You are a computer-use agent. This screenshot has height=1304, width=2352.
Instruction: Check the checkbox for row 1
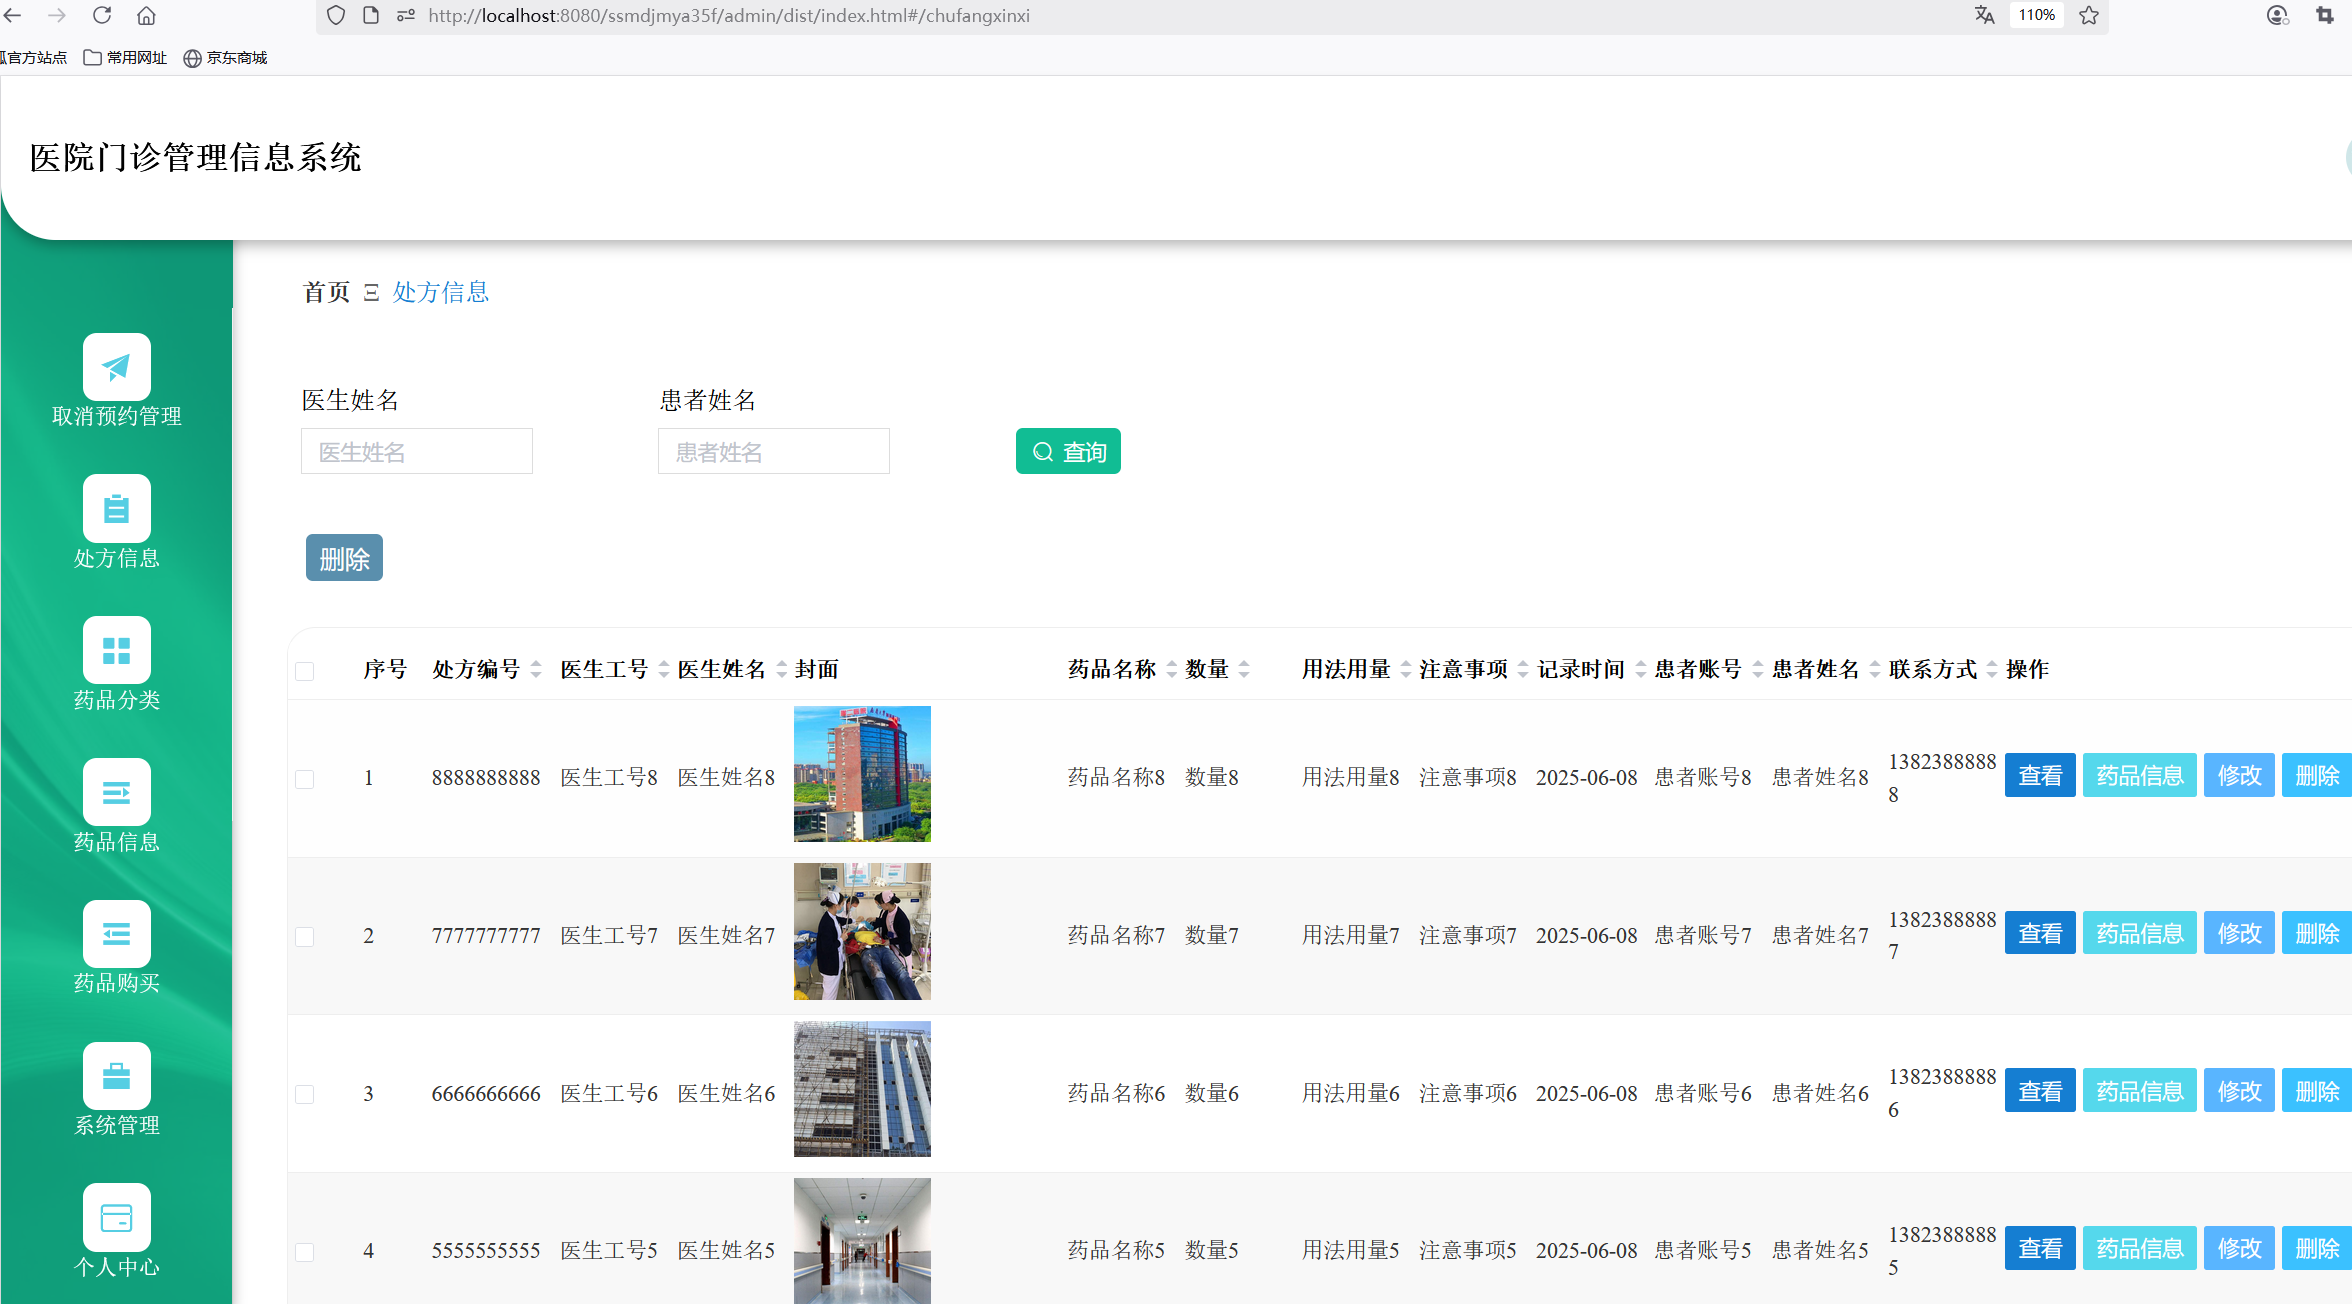pyautogui.click(x=305, y=779)
